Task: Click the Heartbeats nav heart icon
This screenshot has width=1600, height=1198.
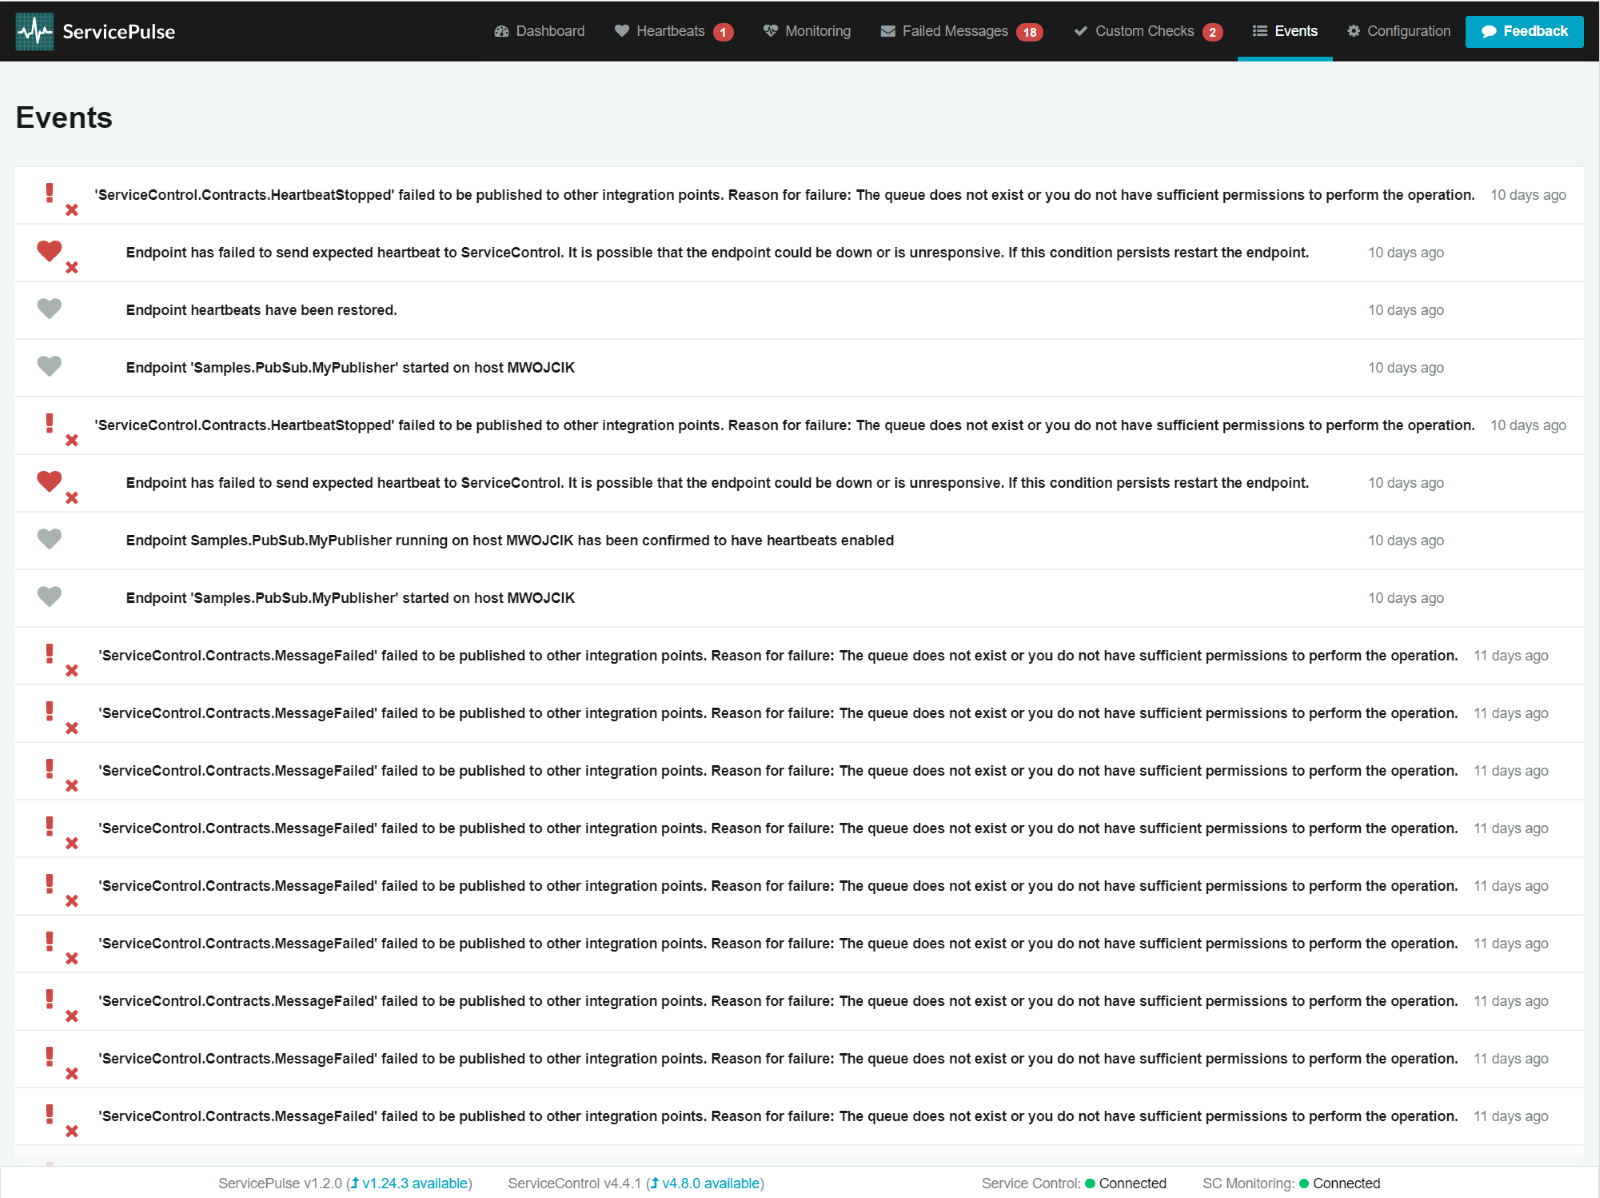Action: (x=622, y=31)
